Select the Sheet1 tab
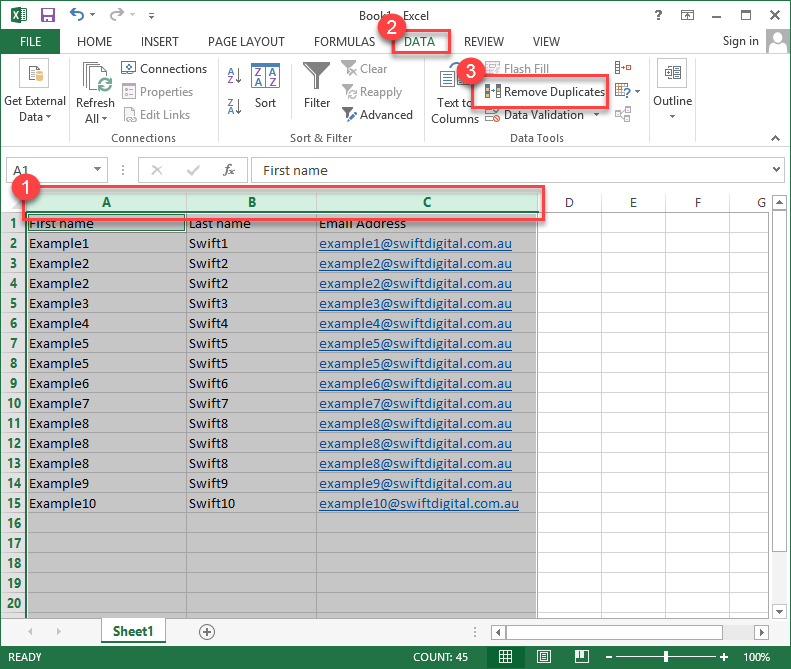 pyautogui.click(x=133, y=631)
